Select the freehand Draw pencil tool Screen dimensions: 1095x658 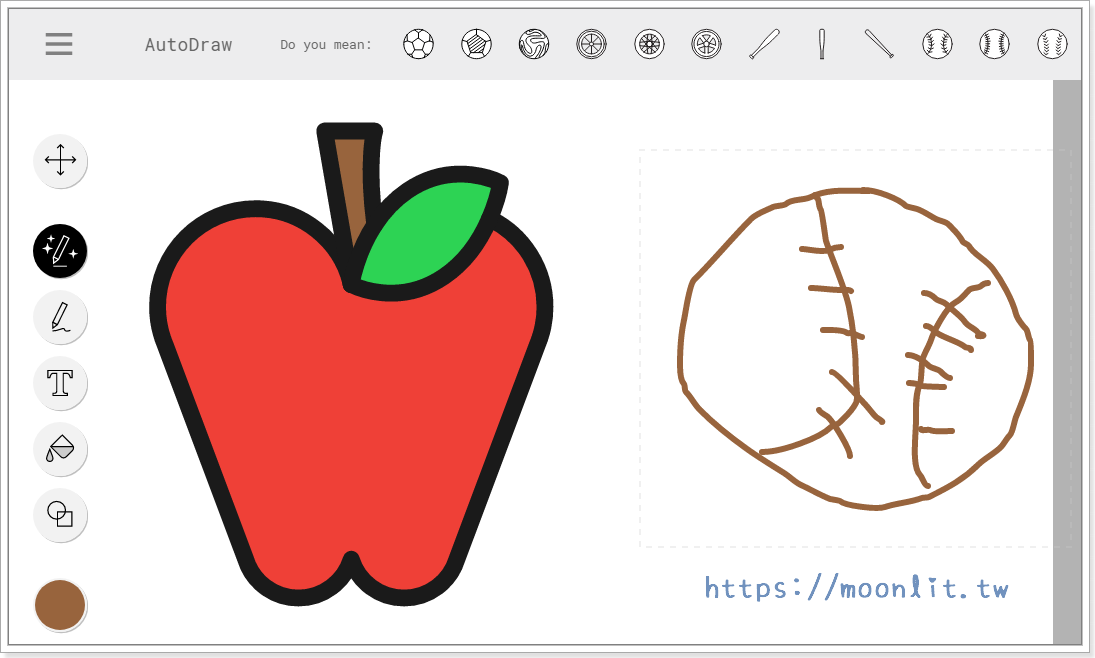click(61, 317)
